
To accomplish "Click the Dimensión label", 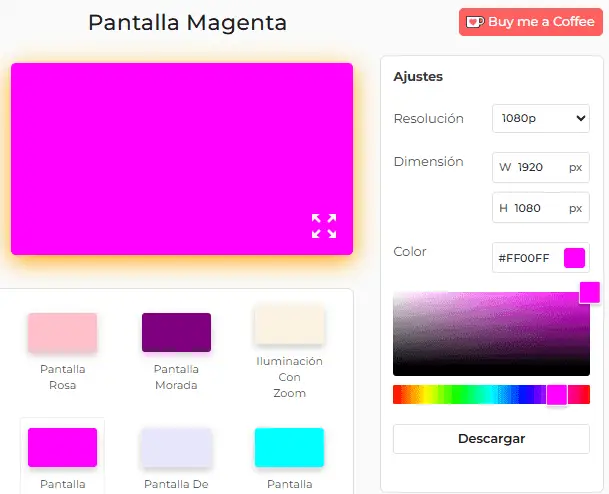I will pyautogui.click(x=428, y=162).
